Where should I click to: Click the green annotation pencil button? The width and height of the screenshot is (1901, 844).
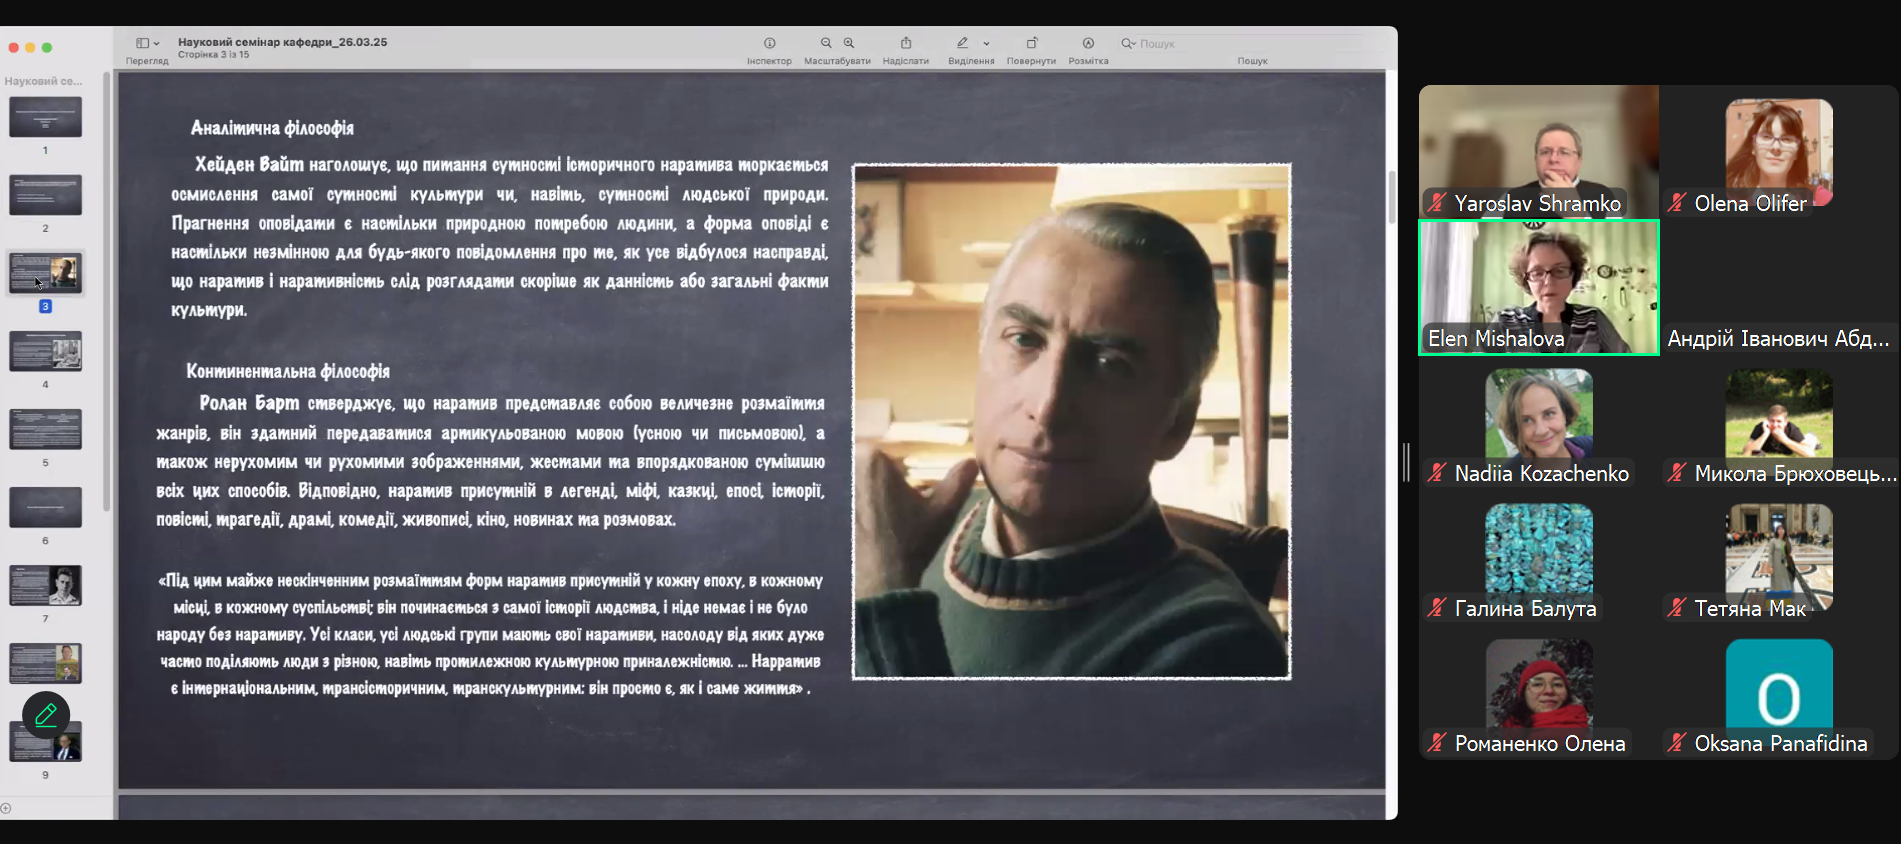pos(46,715)
